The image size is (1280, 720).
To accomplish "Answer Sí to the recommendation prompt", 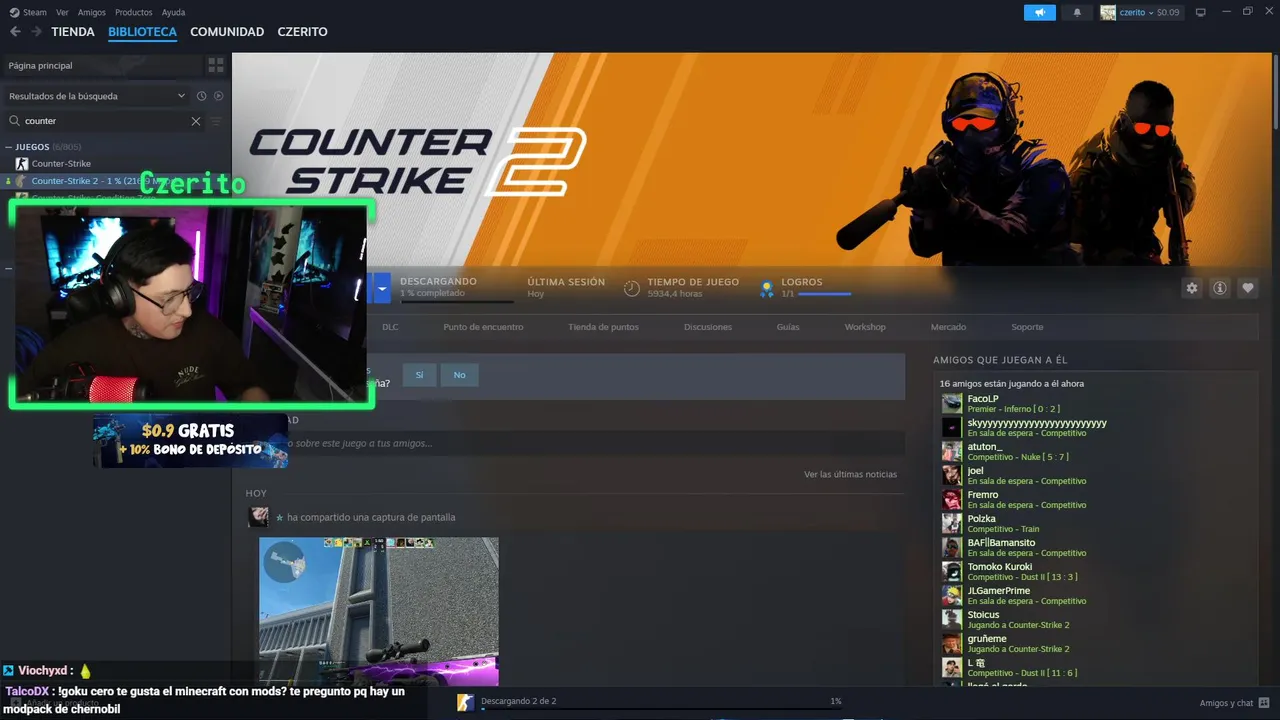I will pyautogui.click(x=419, y=375).
